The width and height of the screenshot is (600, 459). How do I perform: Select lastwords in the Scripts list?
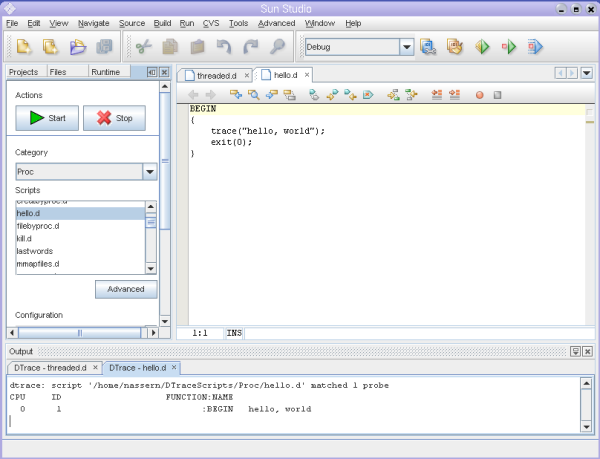point(80,251)
